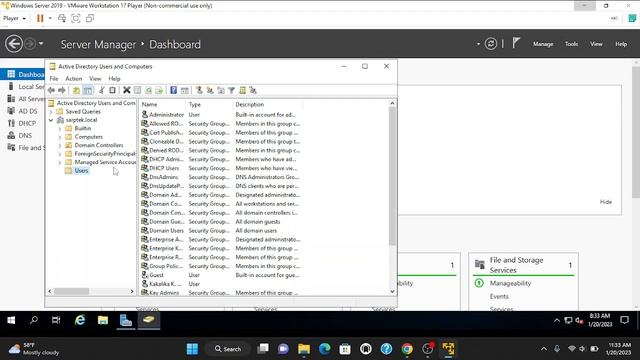Click the Filter funnel toolbar icon

(x=231, y=90)
